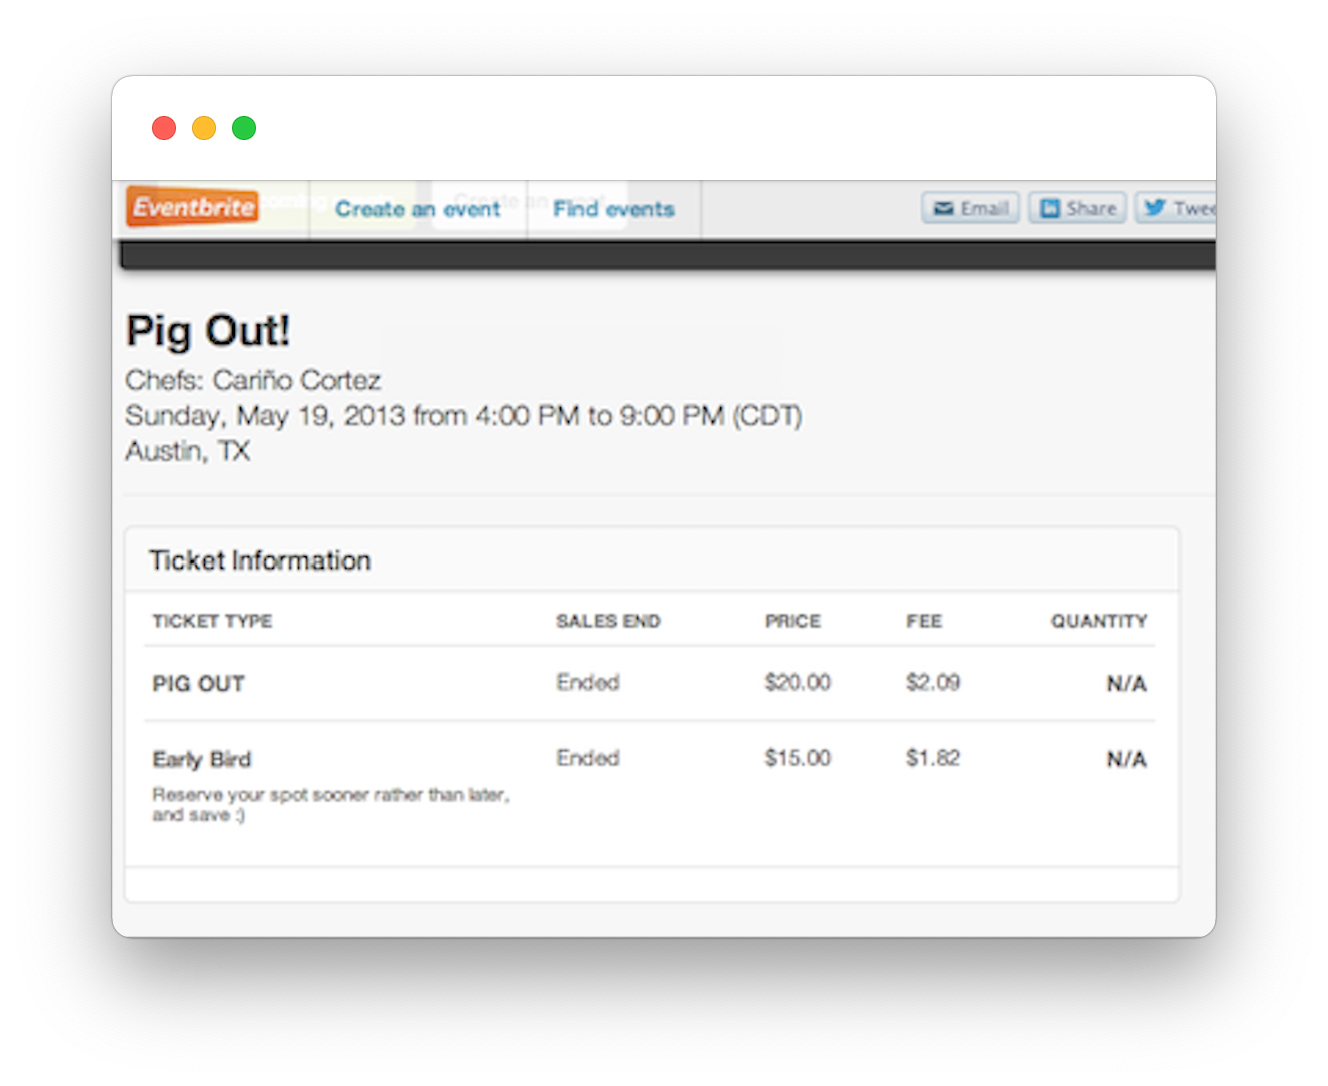Click the yellow minimize window button
The image size is (1328, 1086).
click(x=204, y=128)
